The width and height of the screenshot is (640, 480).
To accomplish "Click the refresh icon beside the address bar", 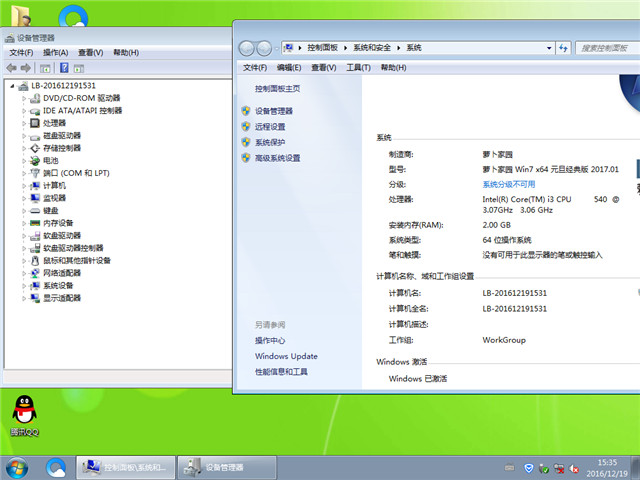I will tap(563, 48).
